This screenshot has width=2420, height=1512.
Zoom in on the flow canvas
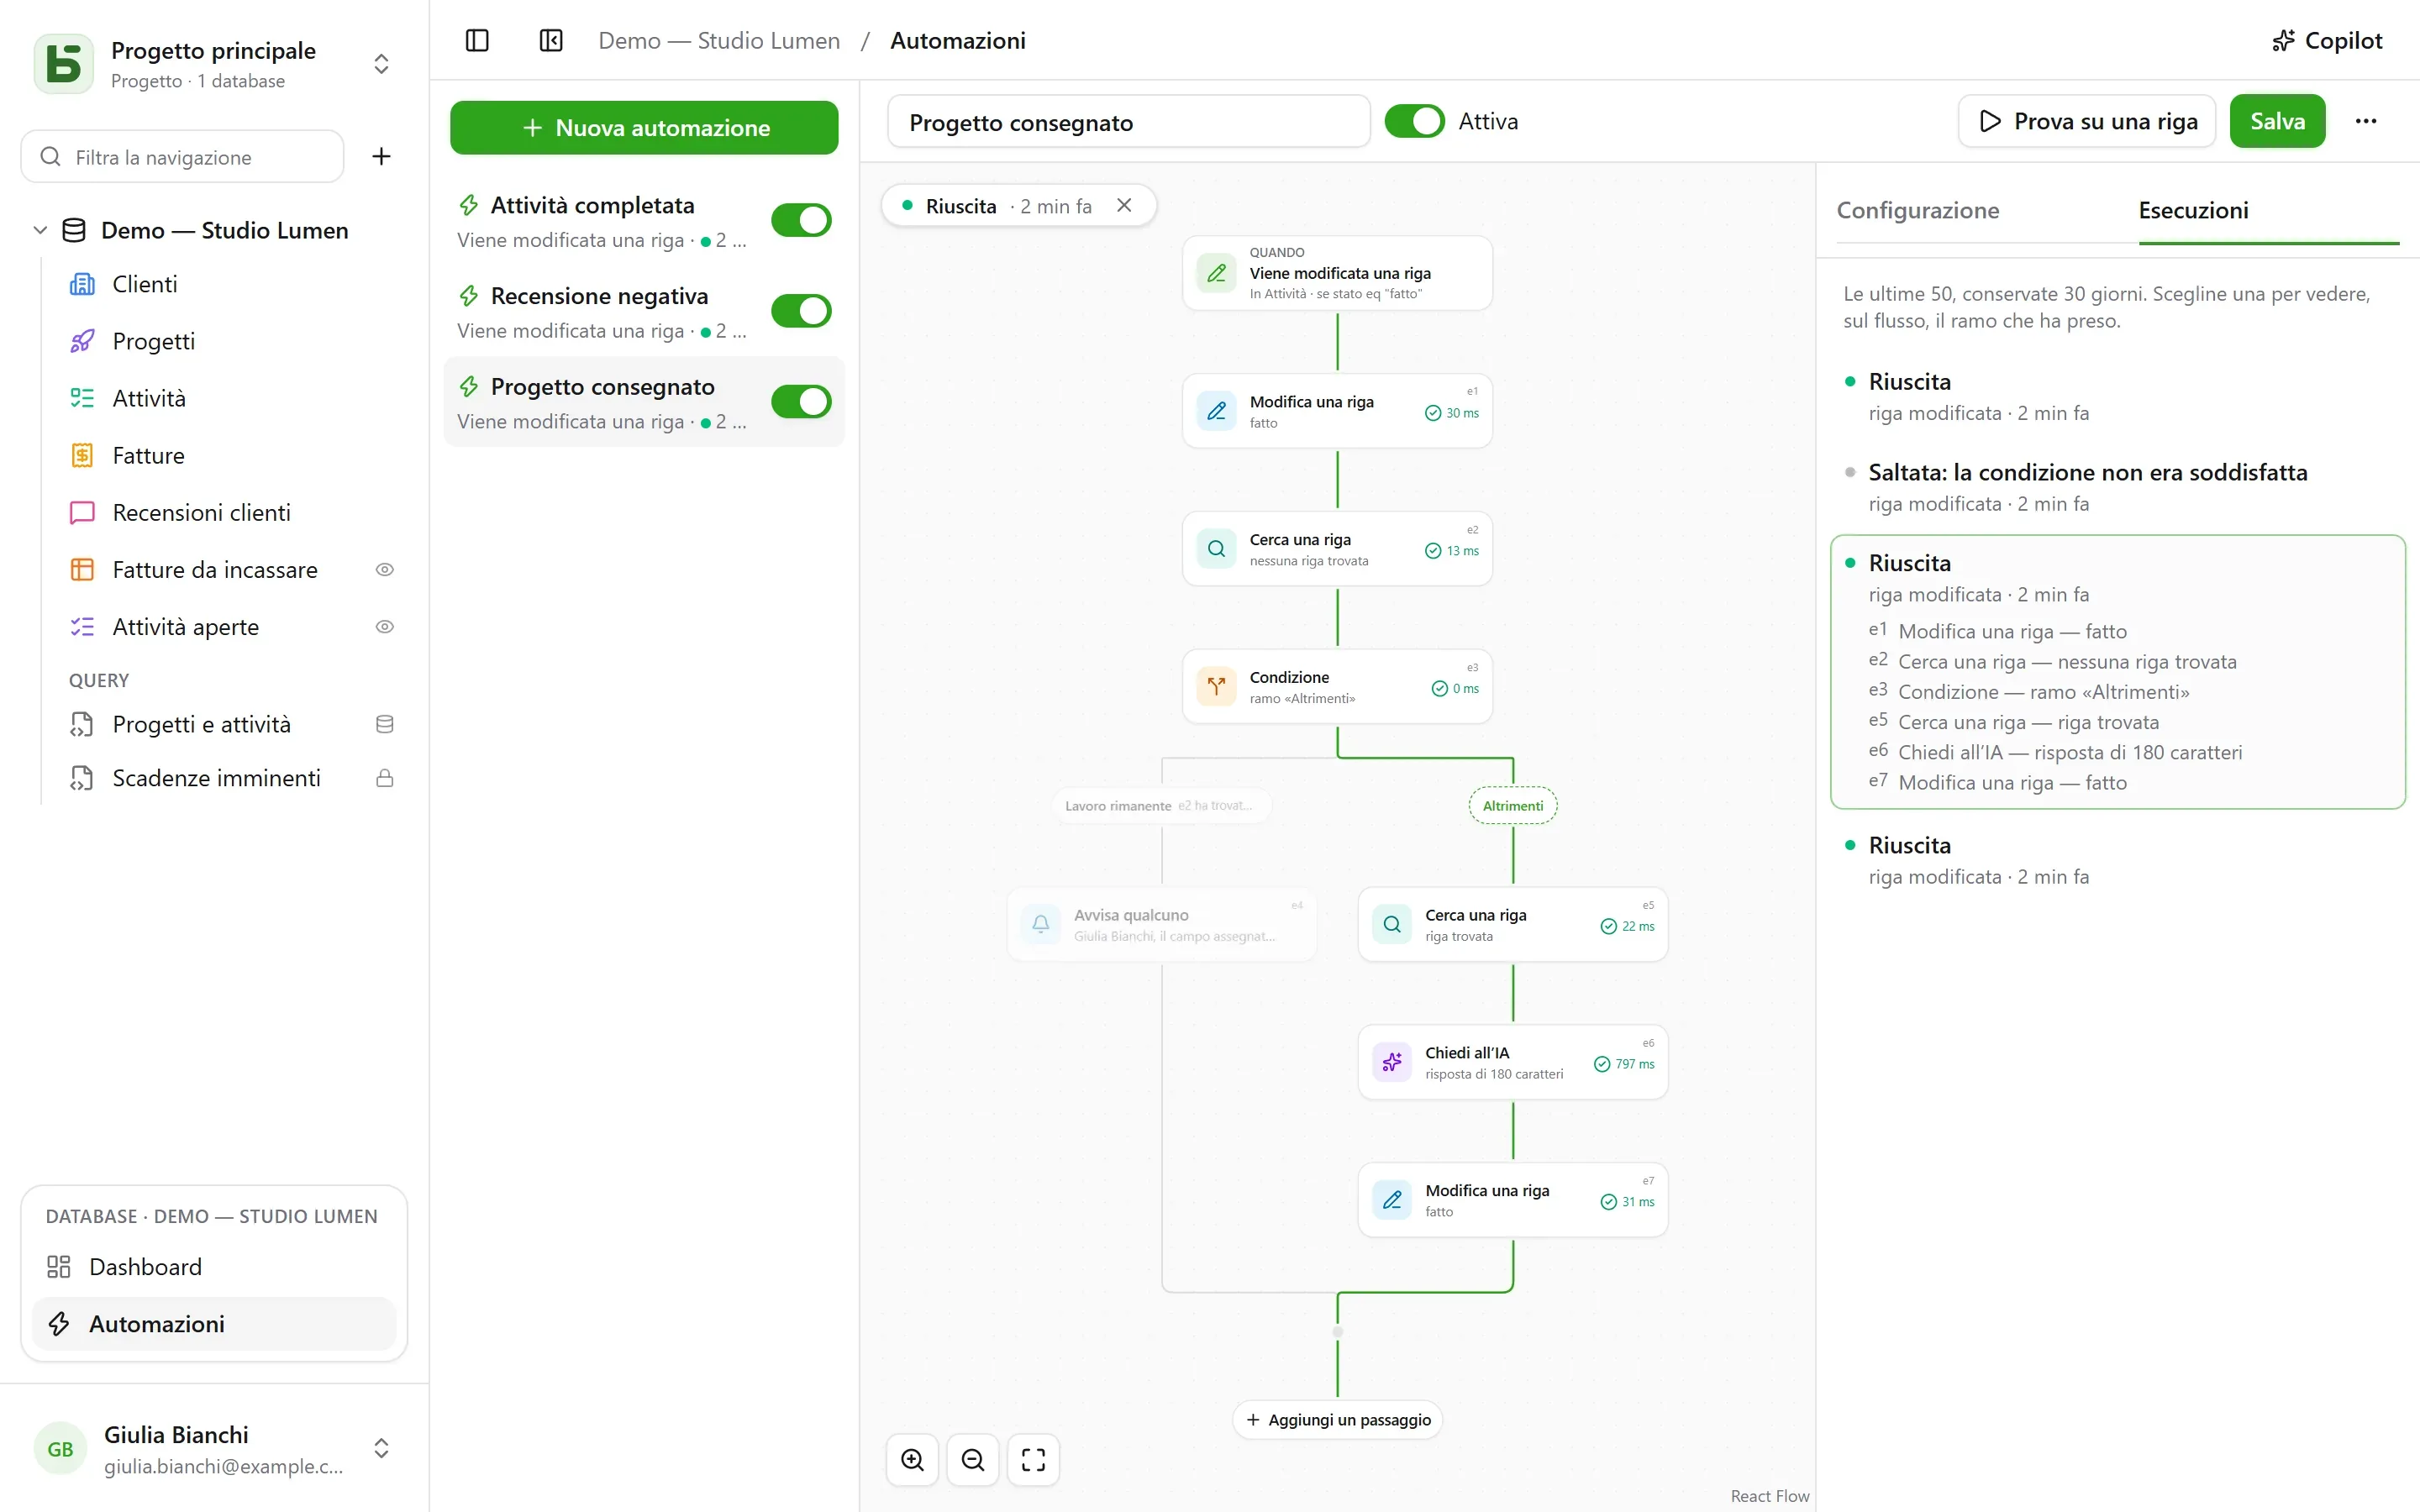912,1459
